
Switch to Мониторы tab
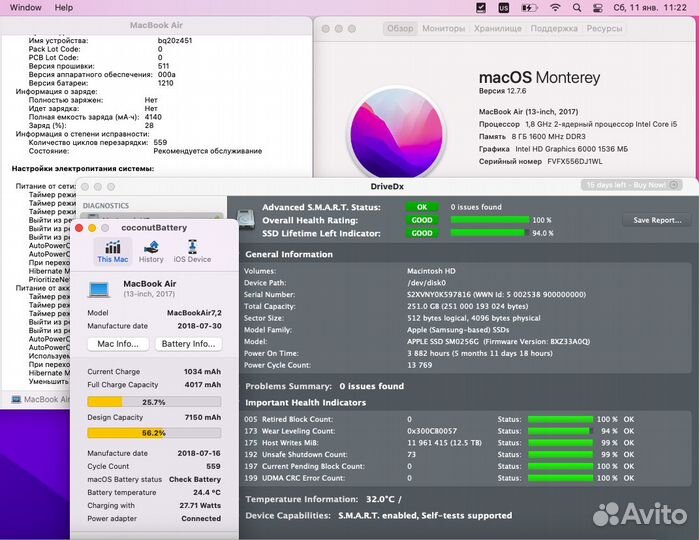click(x=444, y=28)
